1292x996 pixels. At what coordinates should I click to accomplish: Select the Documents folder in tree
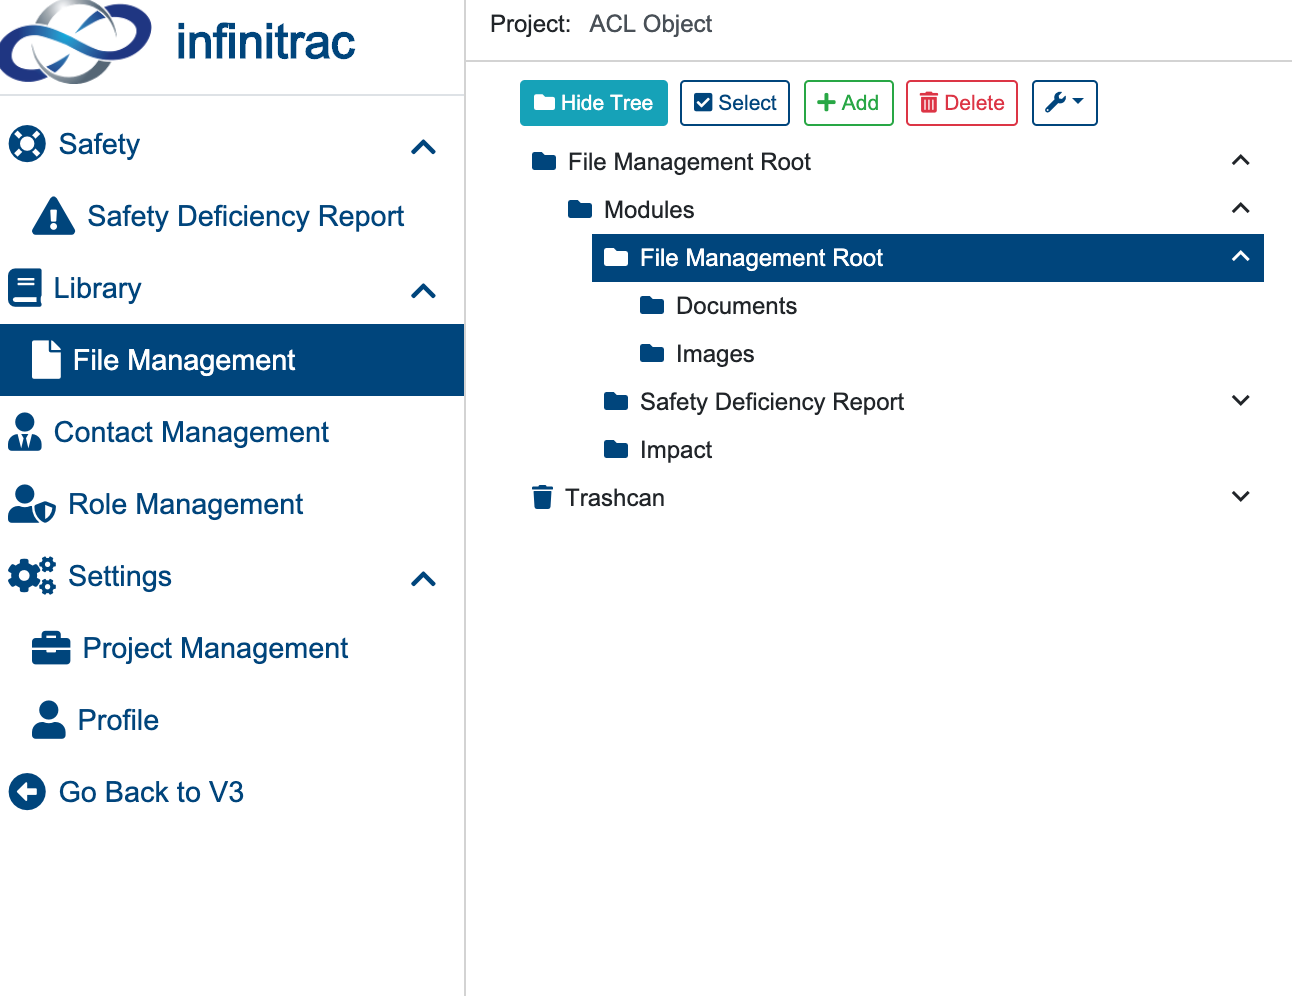736,306
